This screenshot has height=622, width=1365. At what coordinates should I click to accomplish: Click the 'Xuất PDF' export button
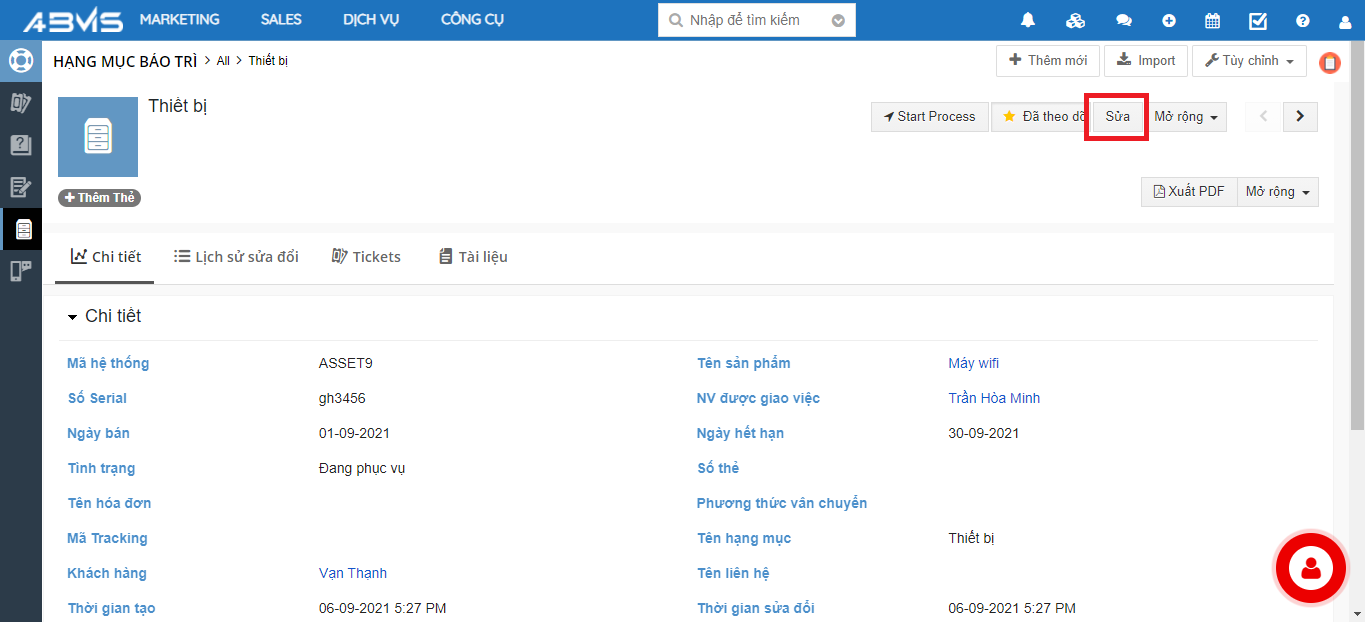click(1189, 192)
